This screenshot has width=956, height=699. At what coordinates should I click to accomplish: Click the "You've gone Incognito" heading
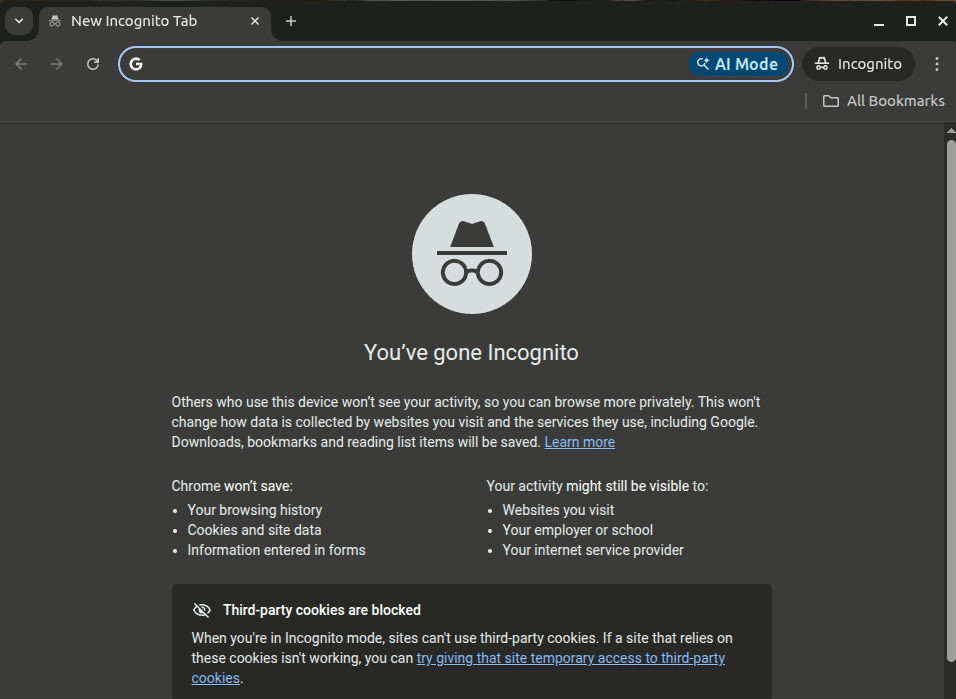471,353
